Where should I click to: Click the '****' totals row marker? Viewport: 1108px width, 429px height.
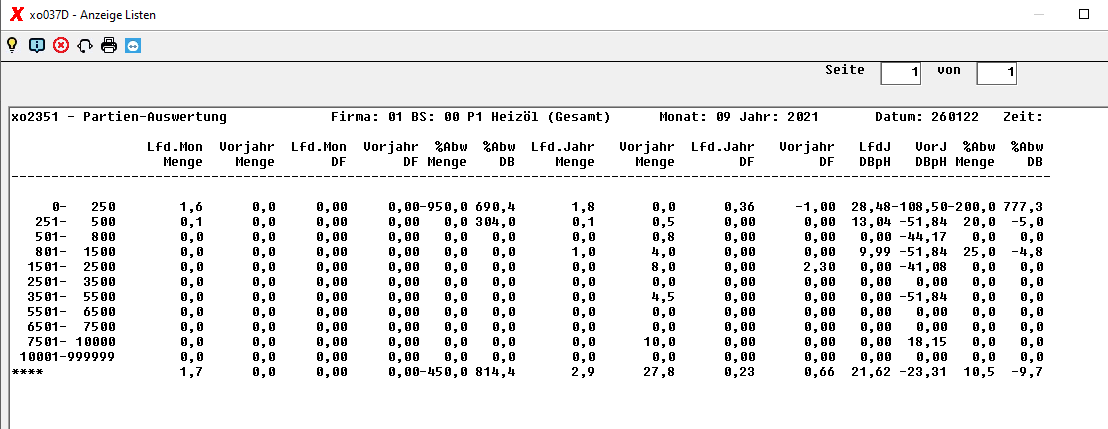coord(27,372)
